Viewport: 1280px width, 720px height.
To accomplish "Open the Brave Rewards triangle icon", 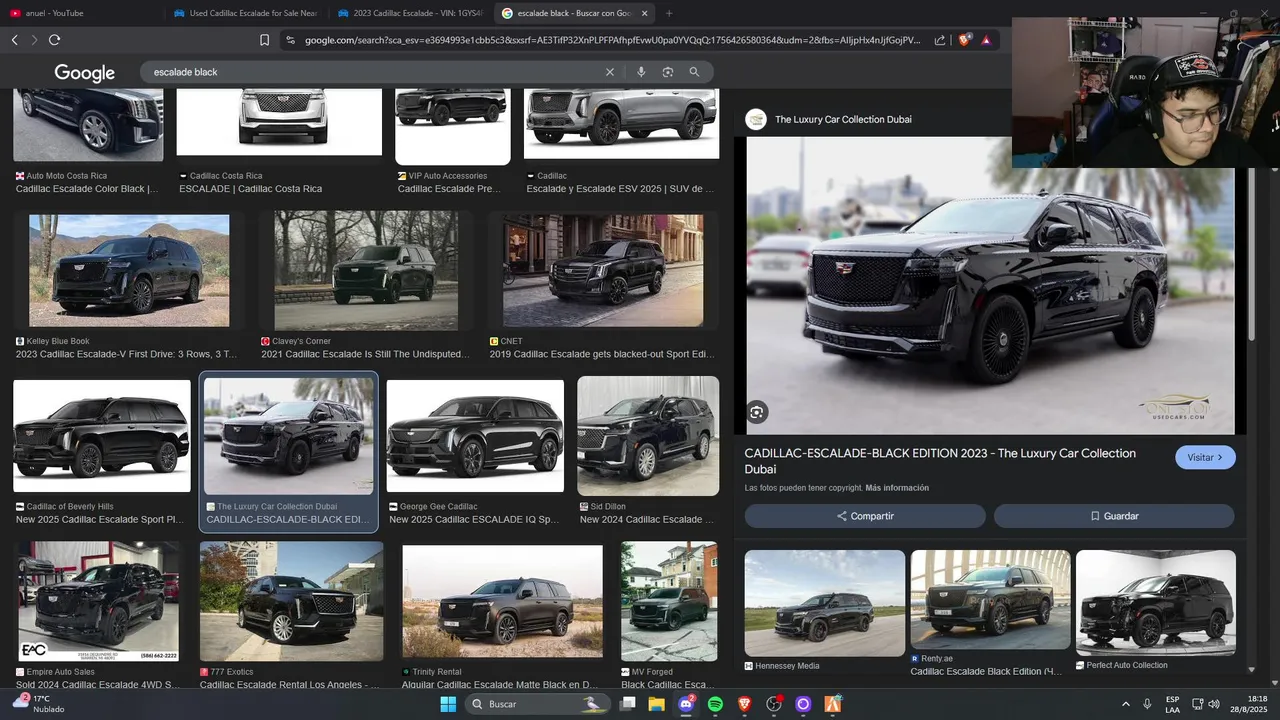I will click(x=986, y=40).
